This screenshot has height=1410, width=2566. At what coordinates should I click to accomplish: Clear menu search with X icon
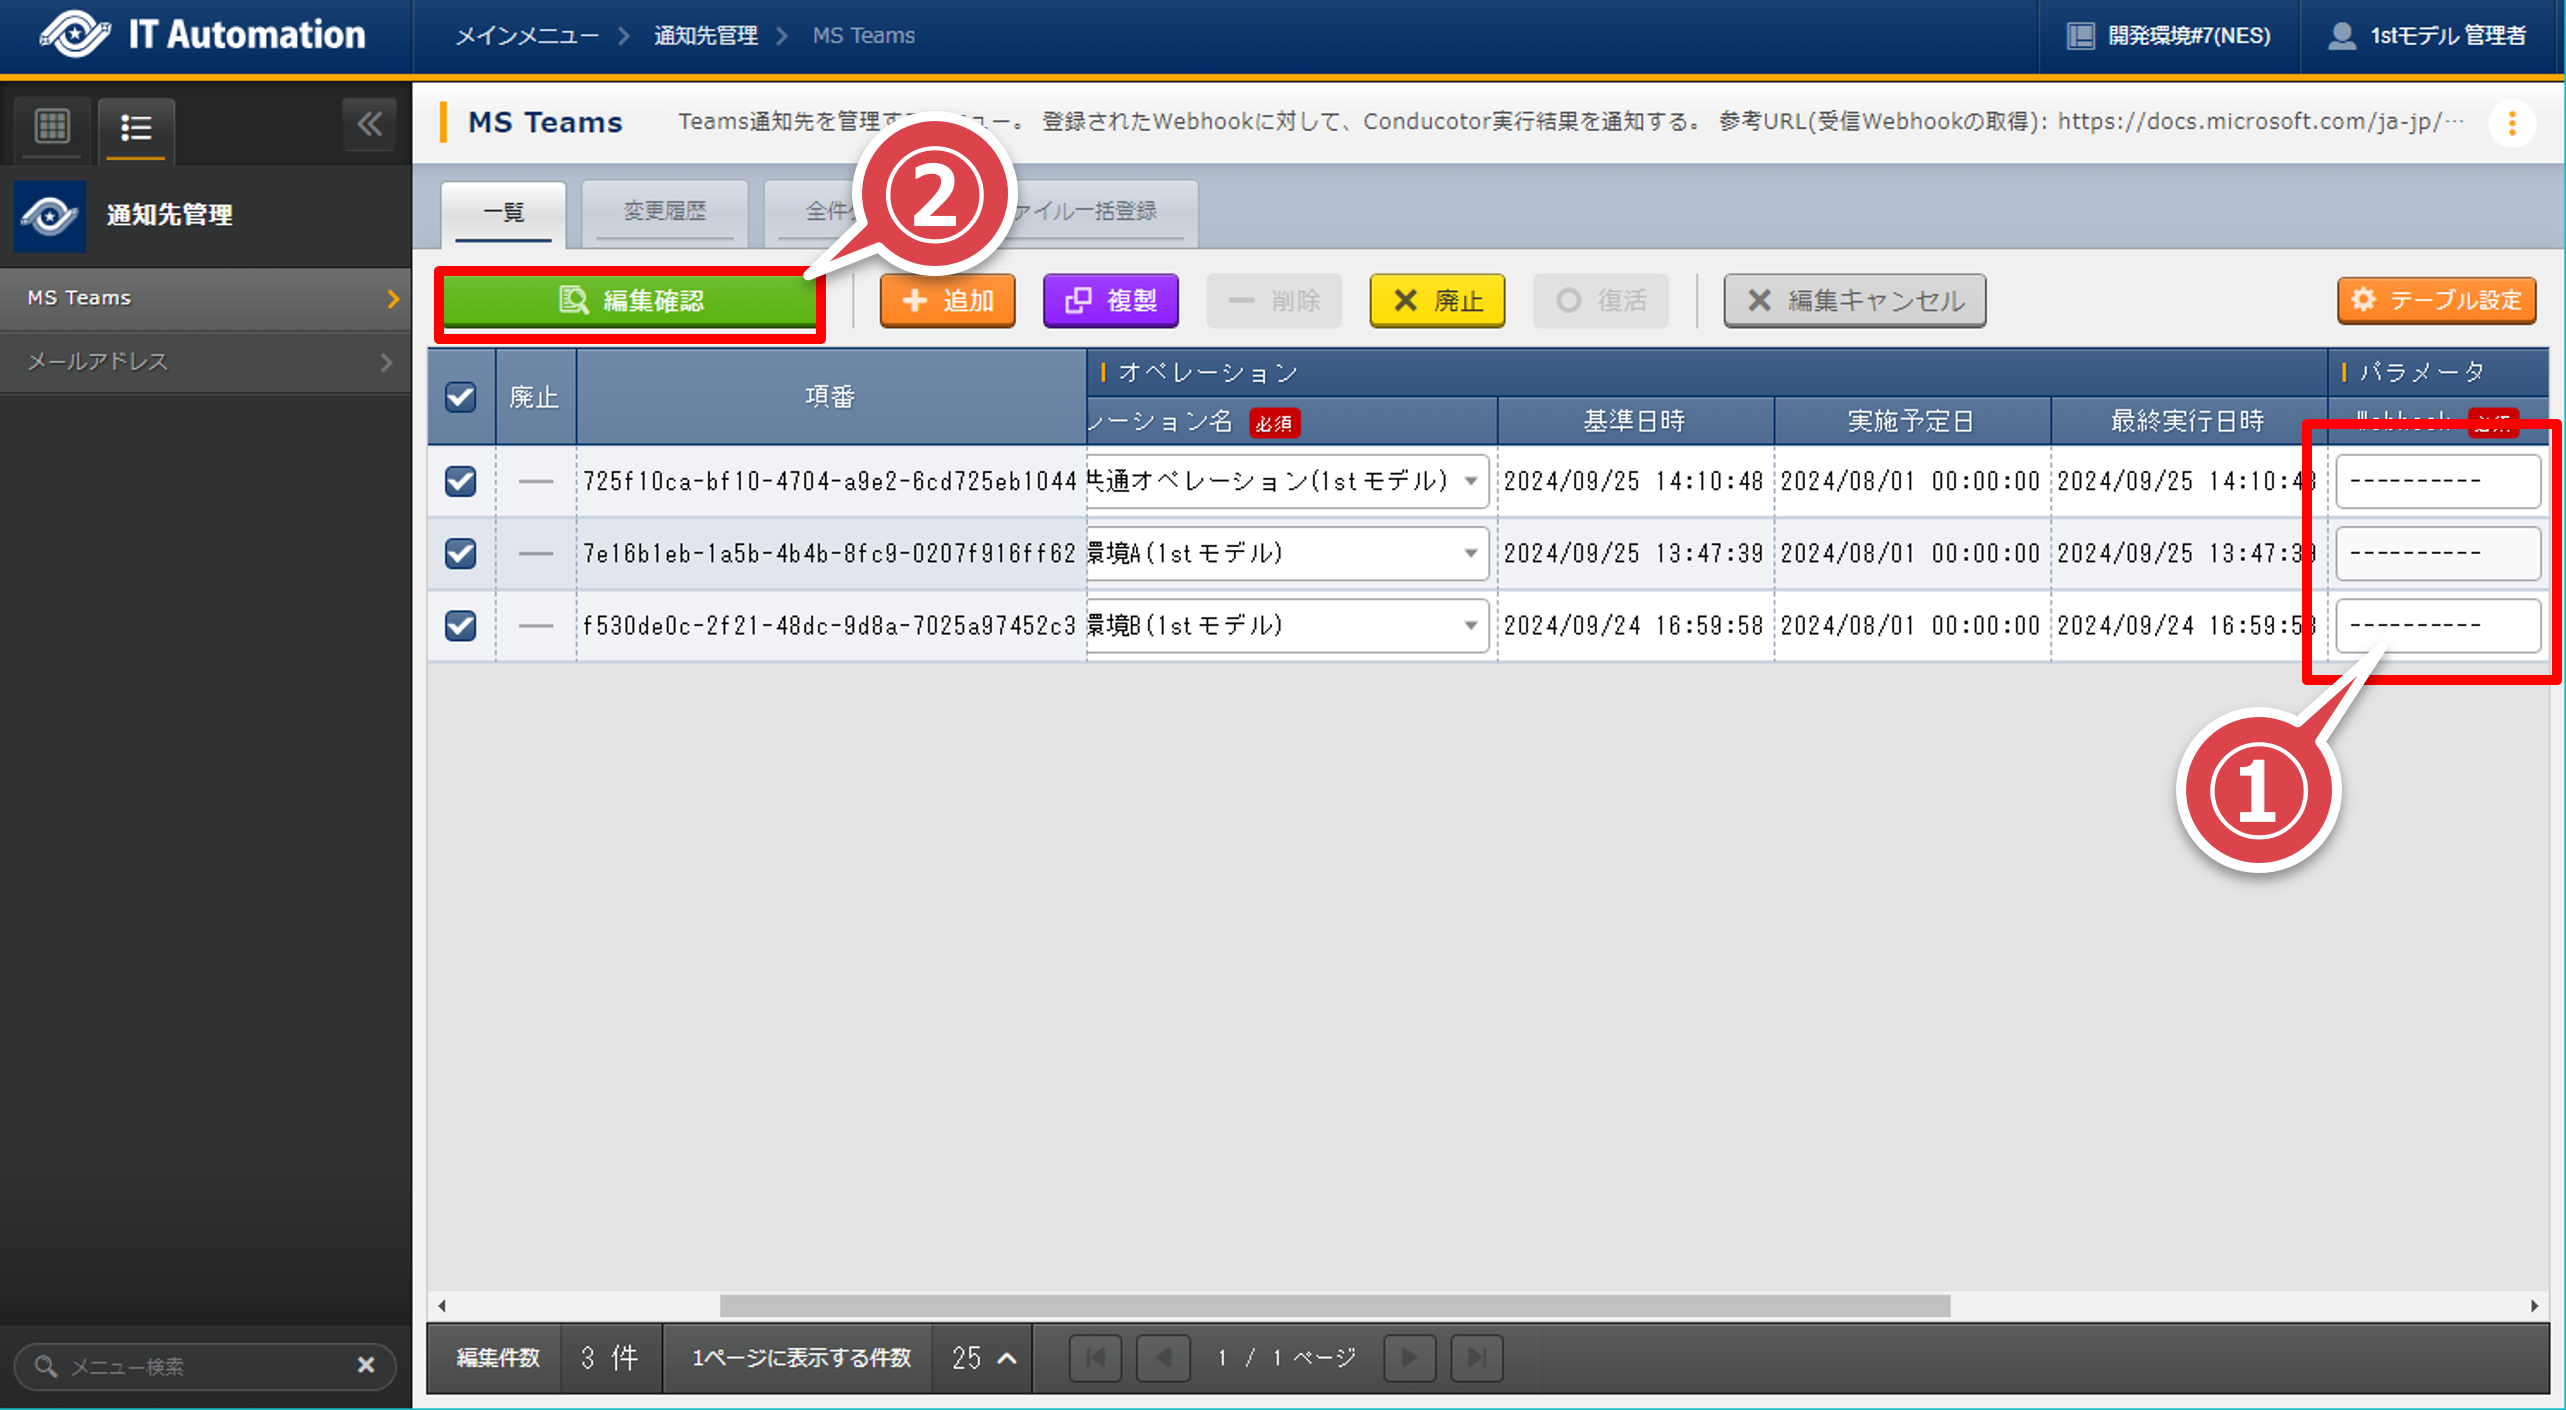(x=366, y=1365)
